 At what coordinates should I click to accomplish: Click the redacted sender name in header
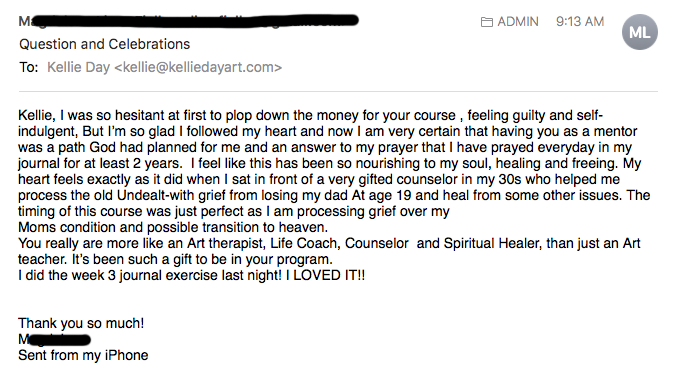189,21
